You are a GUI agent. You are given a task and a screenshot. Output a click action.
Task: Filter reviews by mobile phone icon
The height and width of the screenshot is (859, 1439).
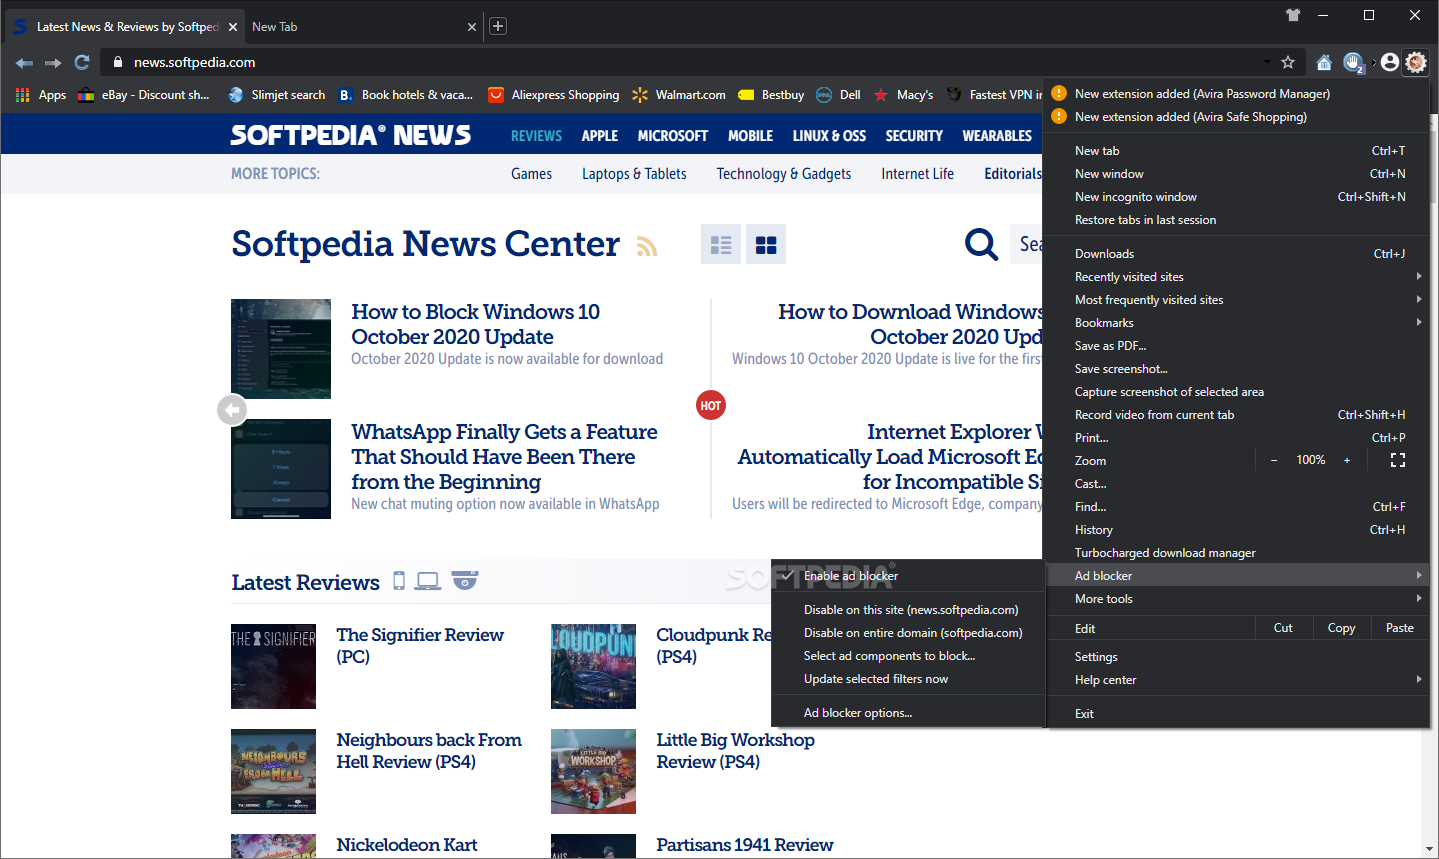click(x=399, y=581)
